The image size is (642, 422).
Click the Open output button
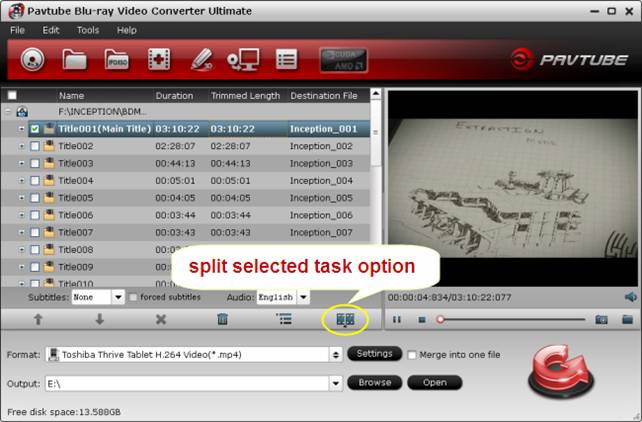pos(435,382)
